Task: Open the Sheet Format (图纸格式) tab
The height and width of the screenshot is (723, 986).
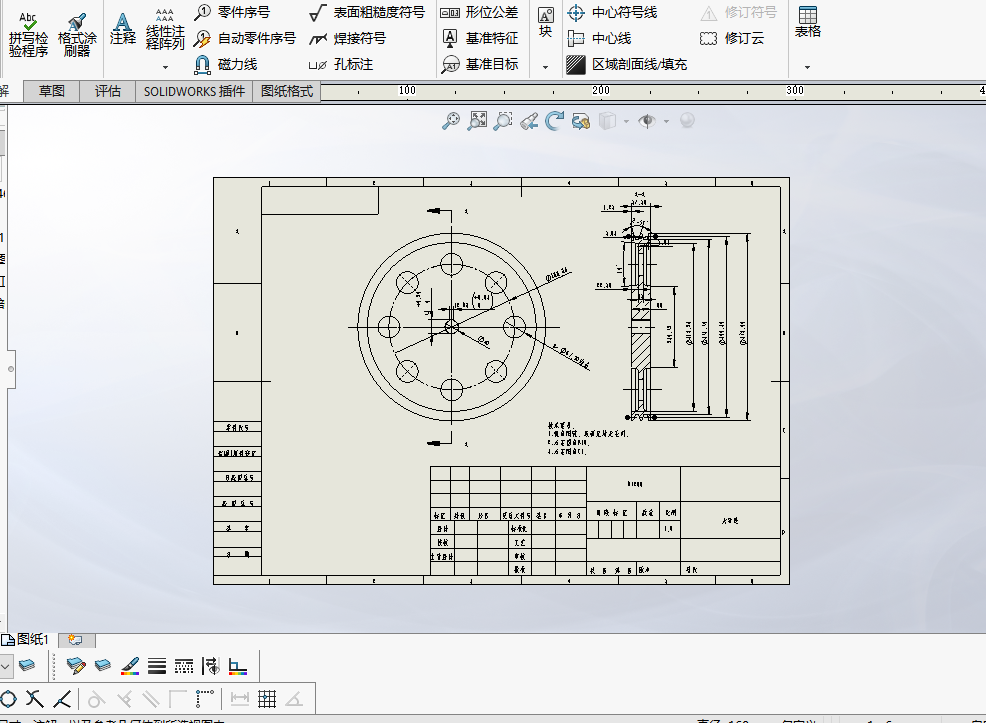Action: [x=287, y=91]
